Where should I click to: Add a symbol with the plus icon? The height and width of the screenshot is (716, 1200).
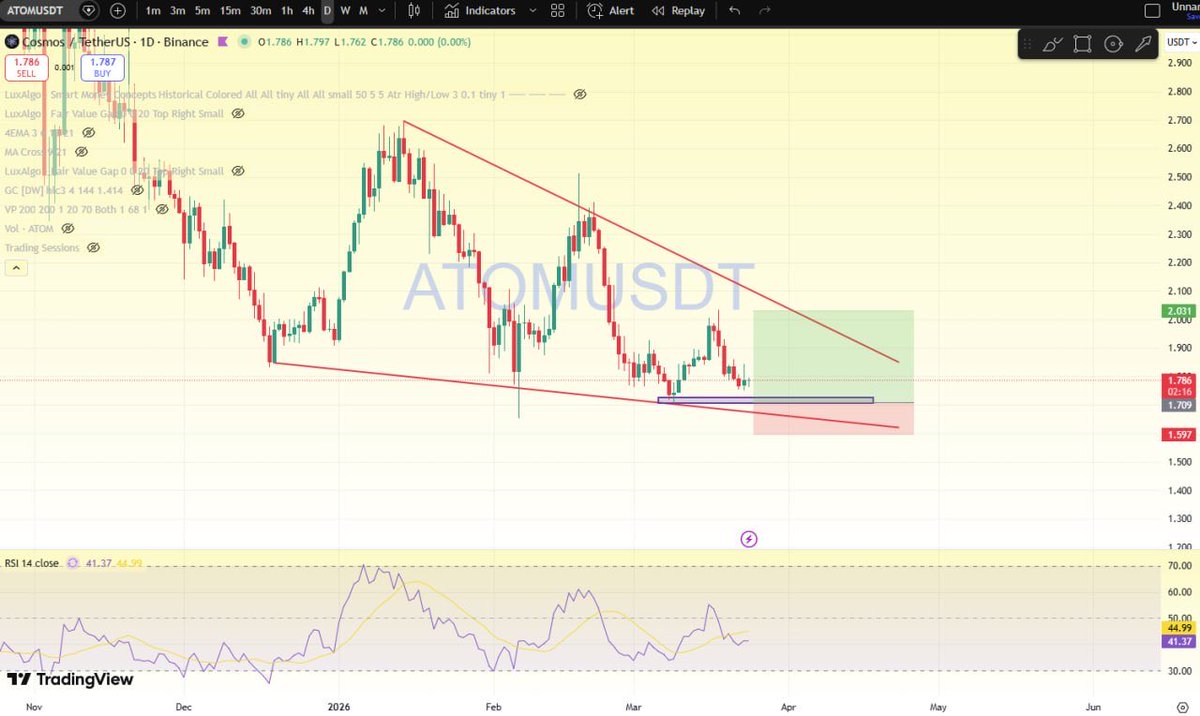tap(118, 11)
